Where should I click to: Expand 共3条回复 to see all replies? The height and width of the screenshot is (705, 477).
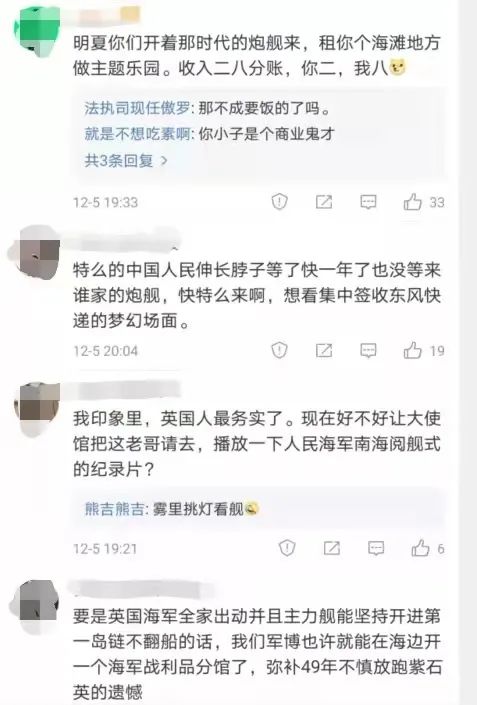click(126, 161)
